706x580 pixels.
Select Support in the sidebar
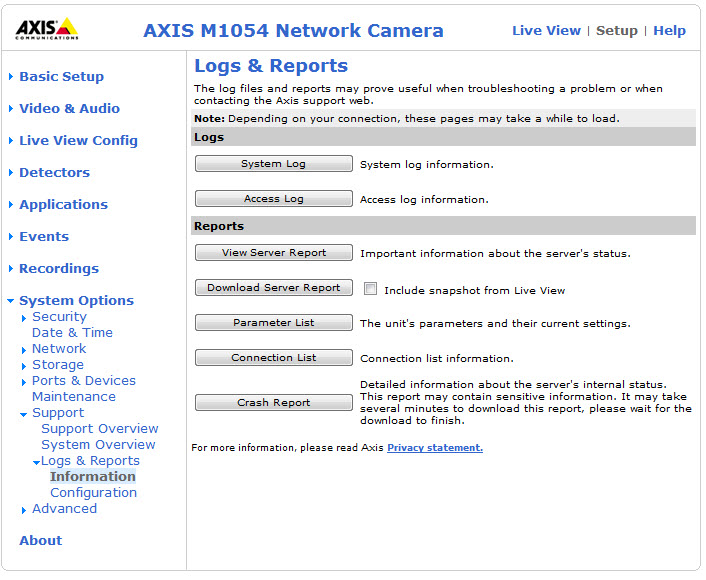coord(58,413)
